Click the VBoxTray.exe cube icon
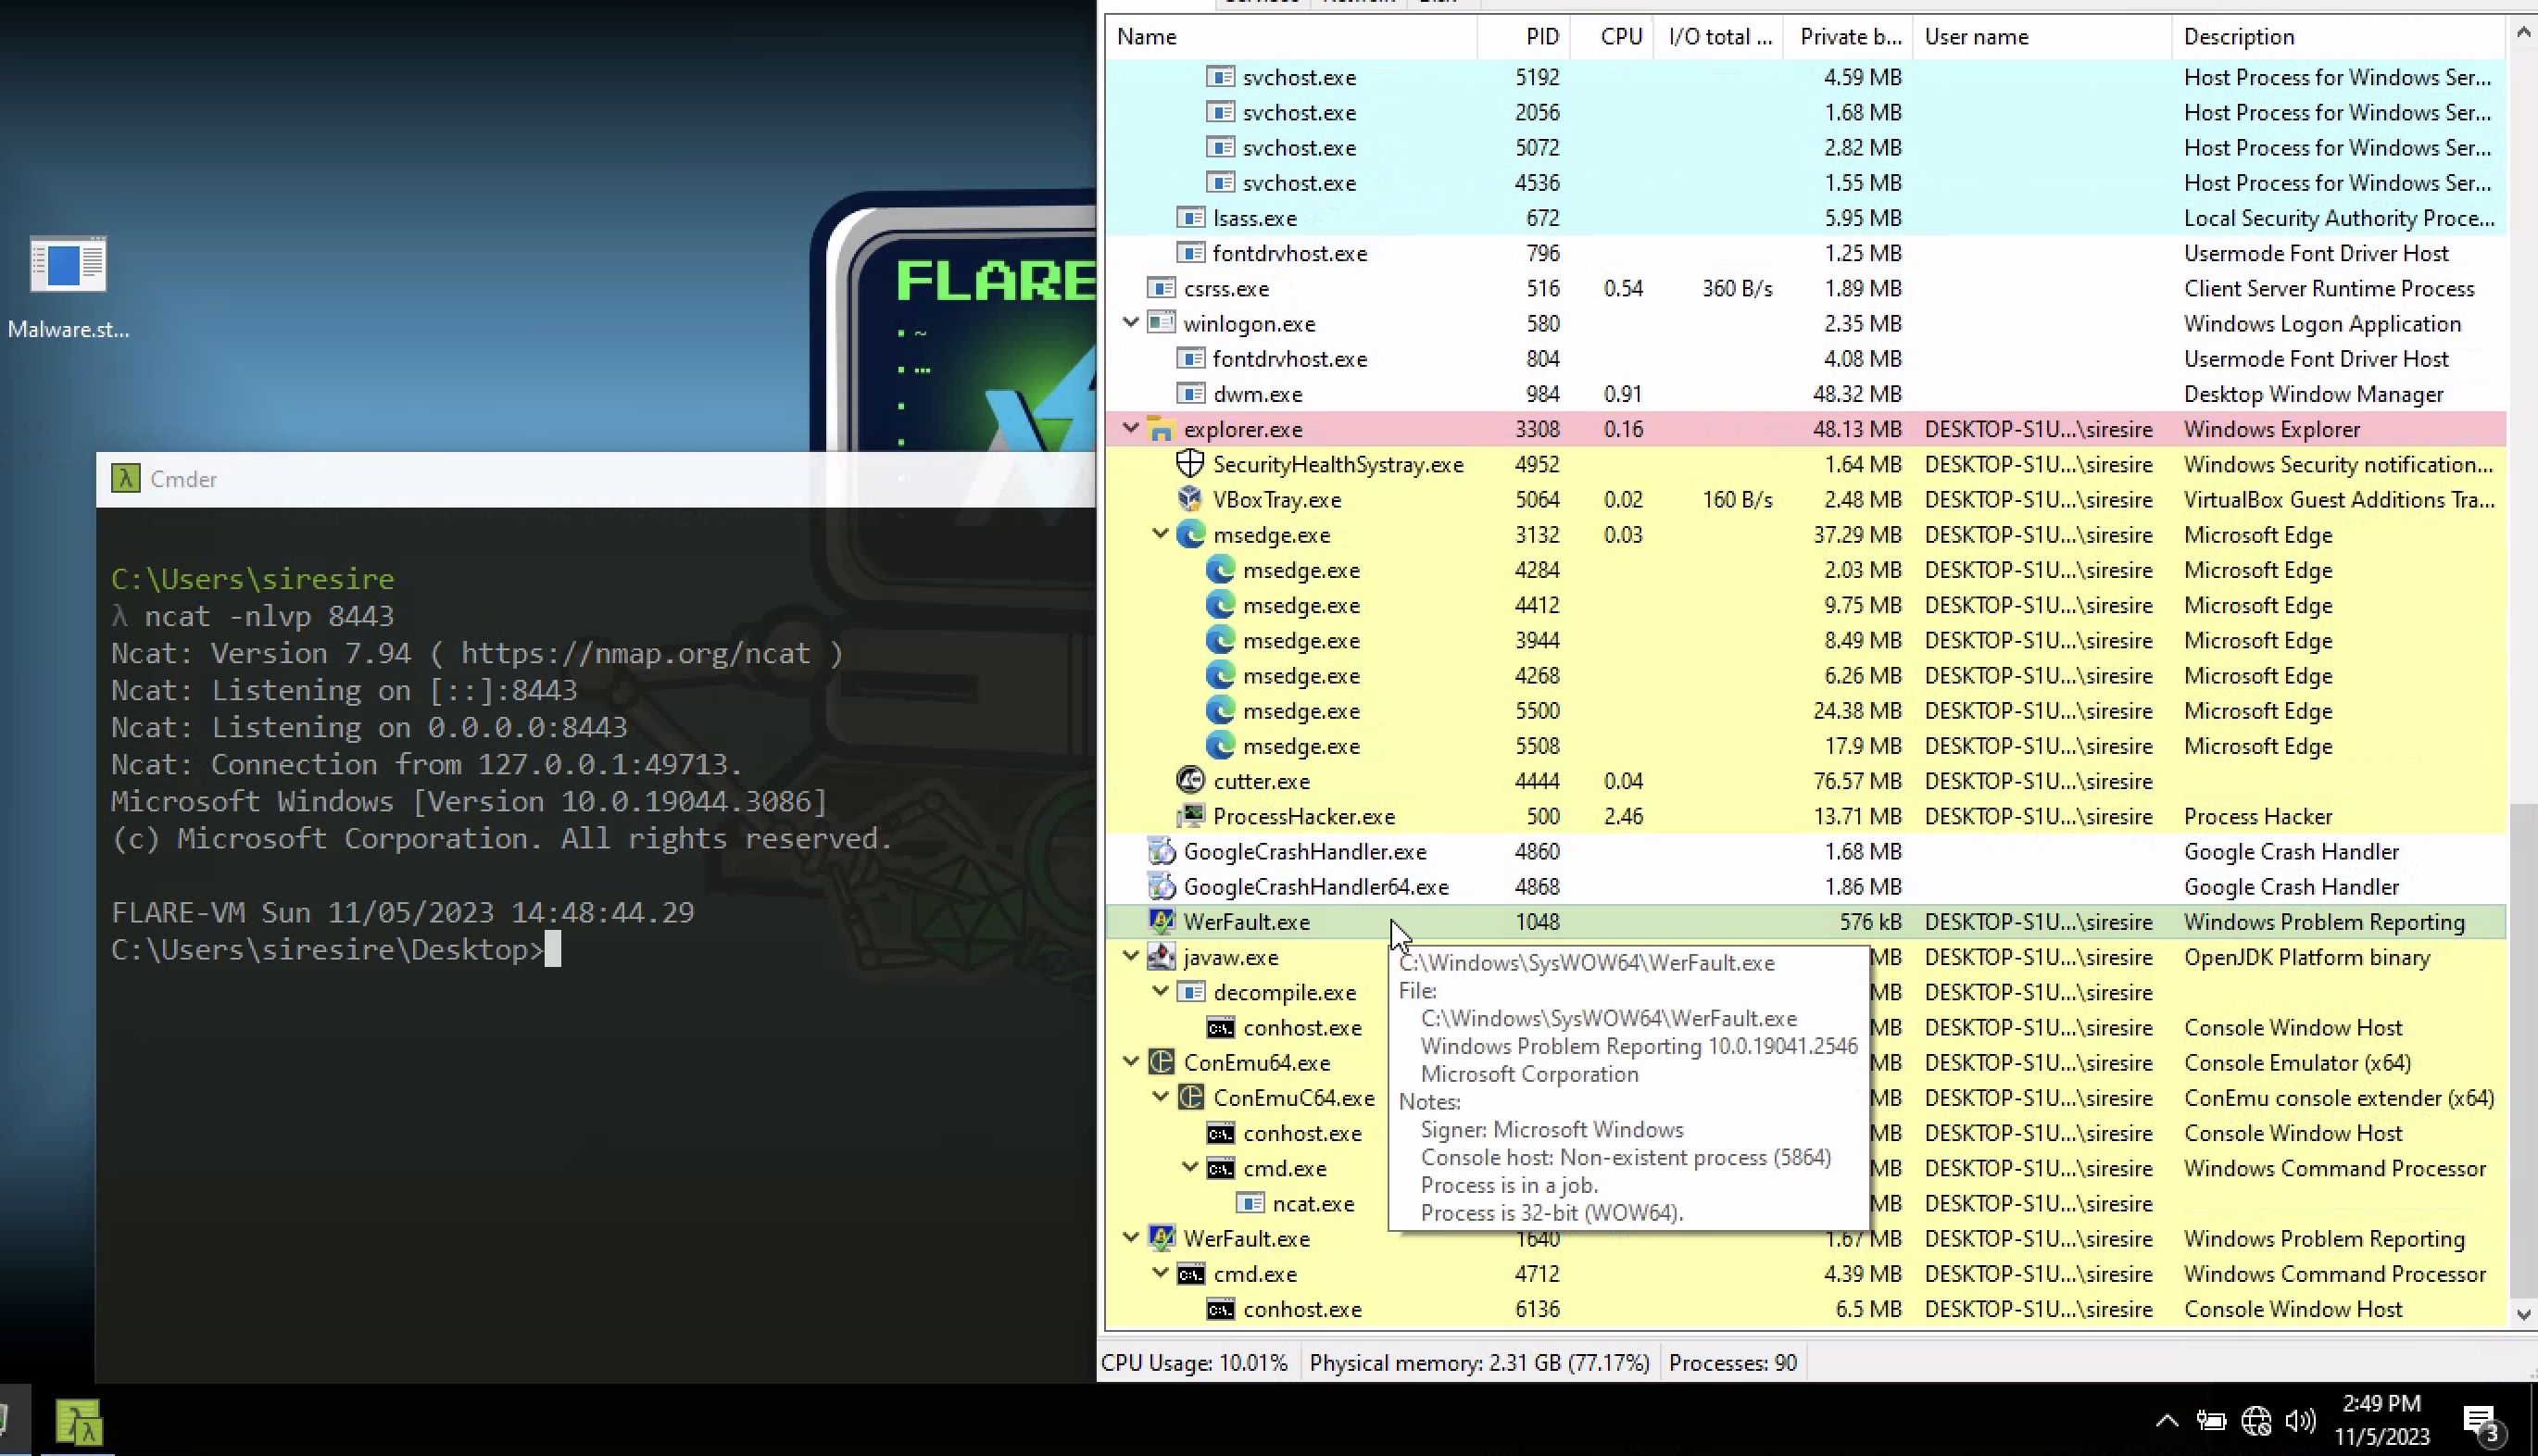This screenshot has height=1456, width=2538. click(1190, 500)
